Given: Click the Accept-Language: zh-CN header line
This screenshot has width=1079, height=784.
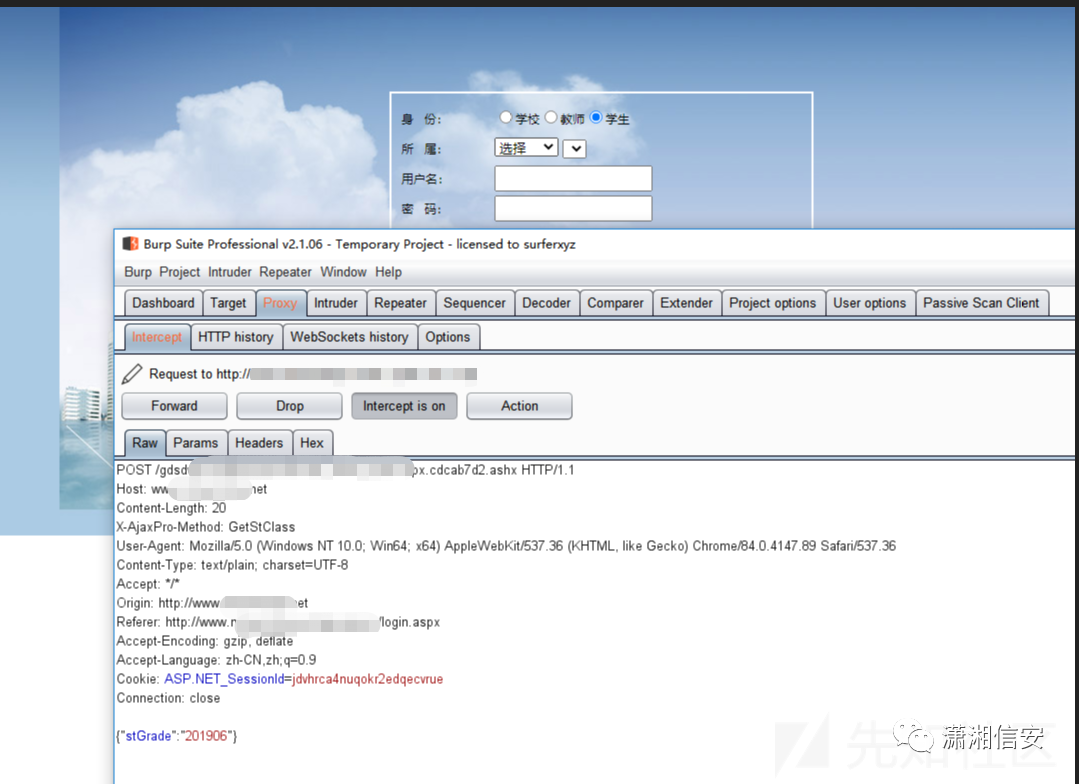Looking at the screenshot, I should click(x=217, y=659).
